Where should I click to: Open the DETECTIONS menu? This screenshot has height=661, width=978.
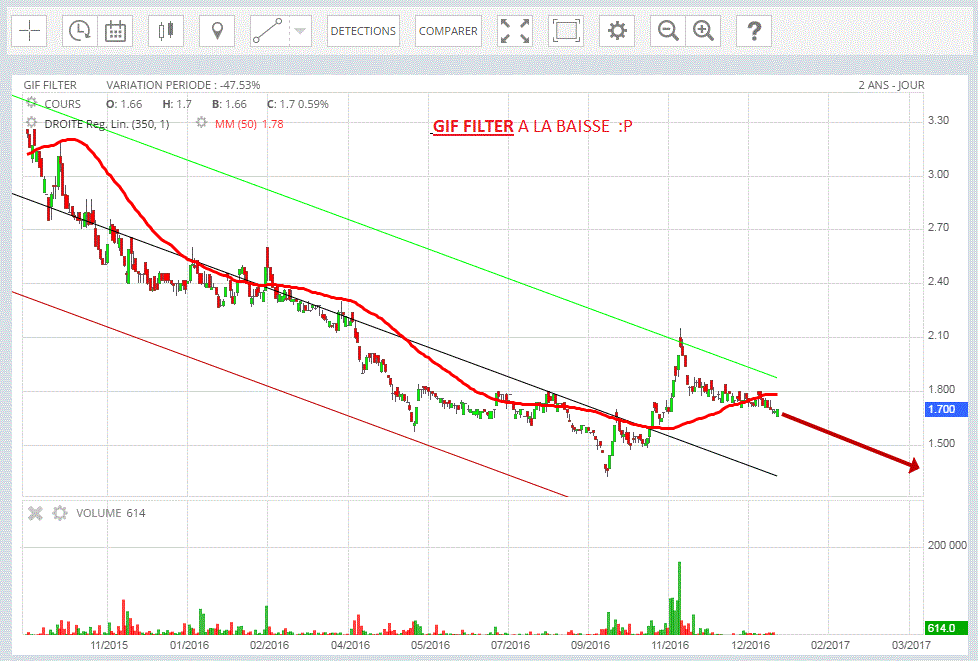pyautogui.click(x=363, y=31)
